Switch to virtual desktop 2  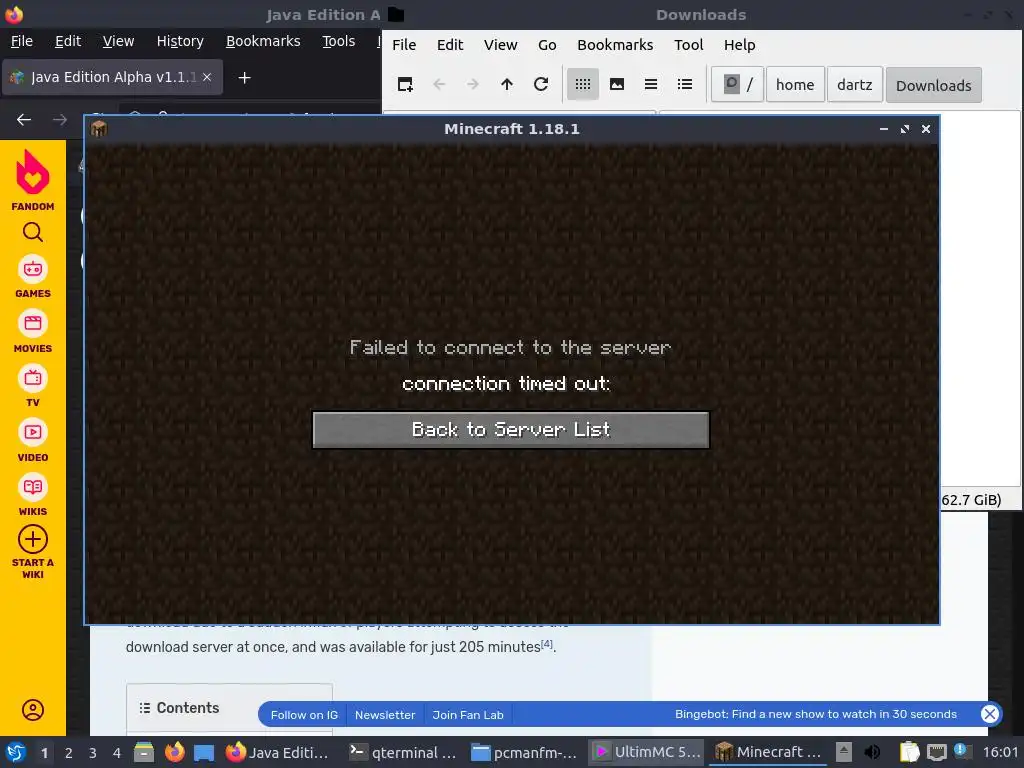(69, 753)
